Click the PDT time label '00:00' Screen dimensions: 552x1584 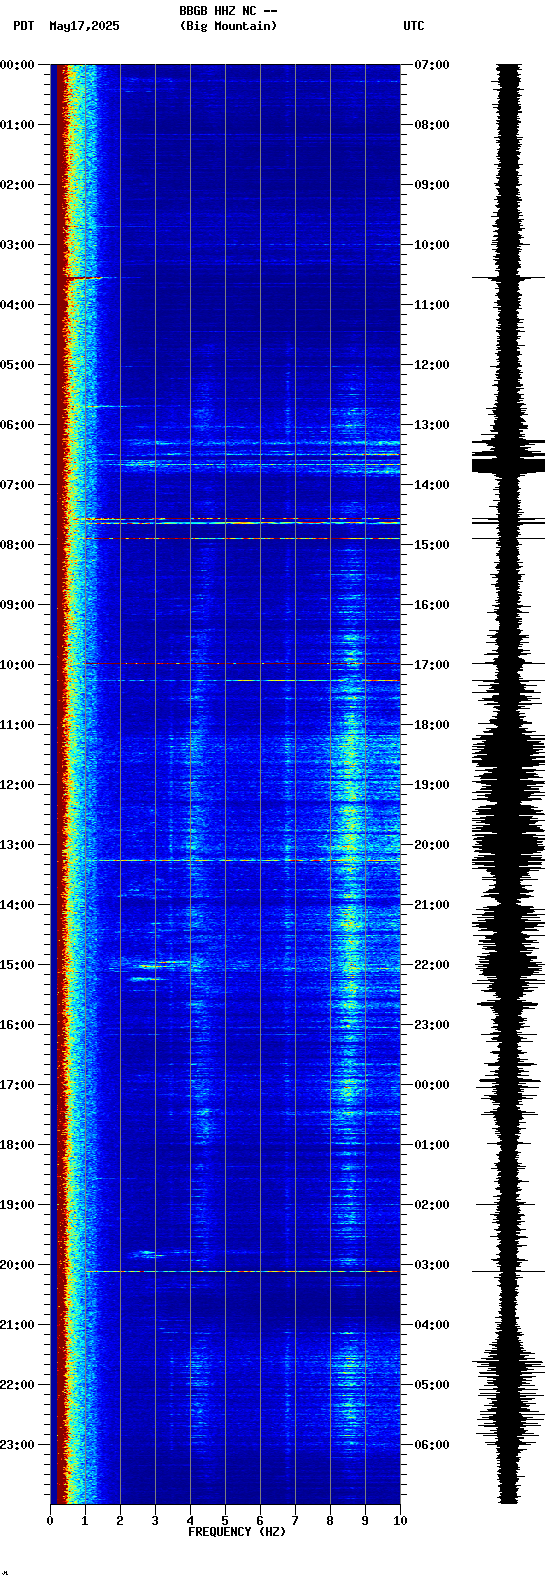(18, 65)
